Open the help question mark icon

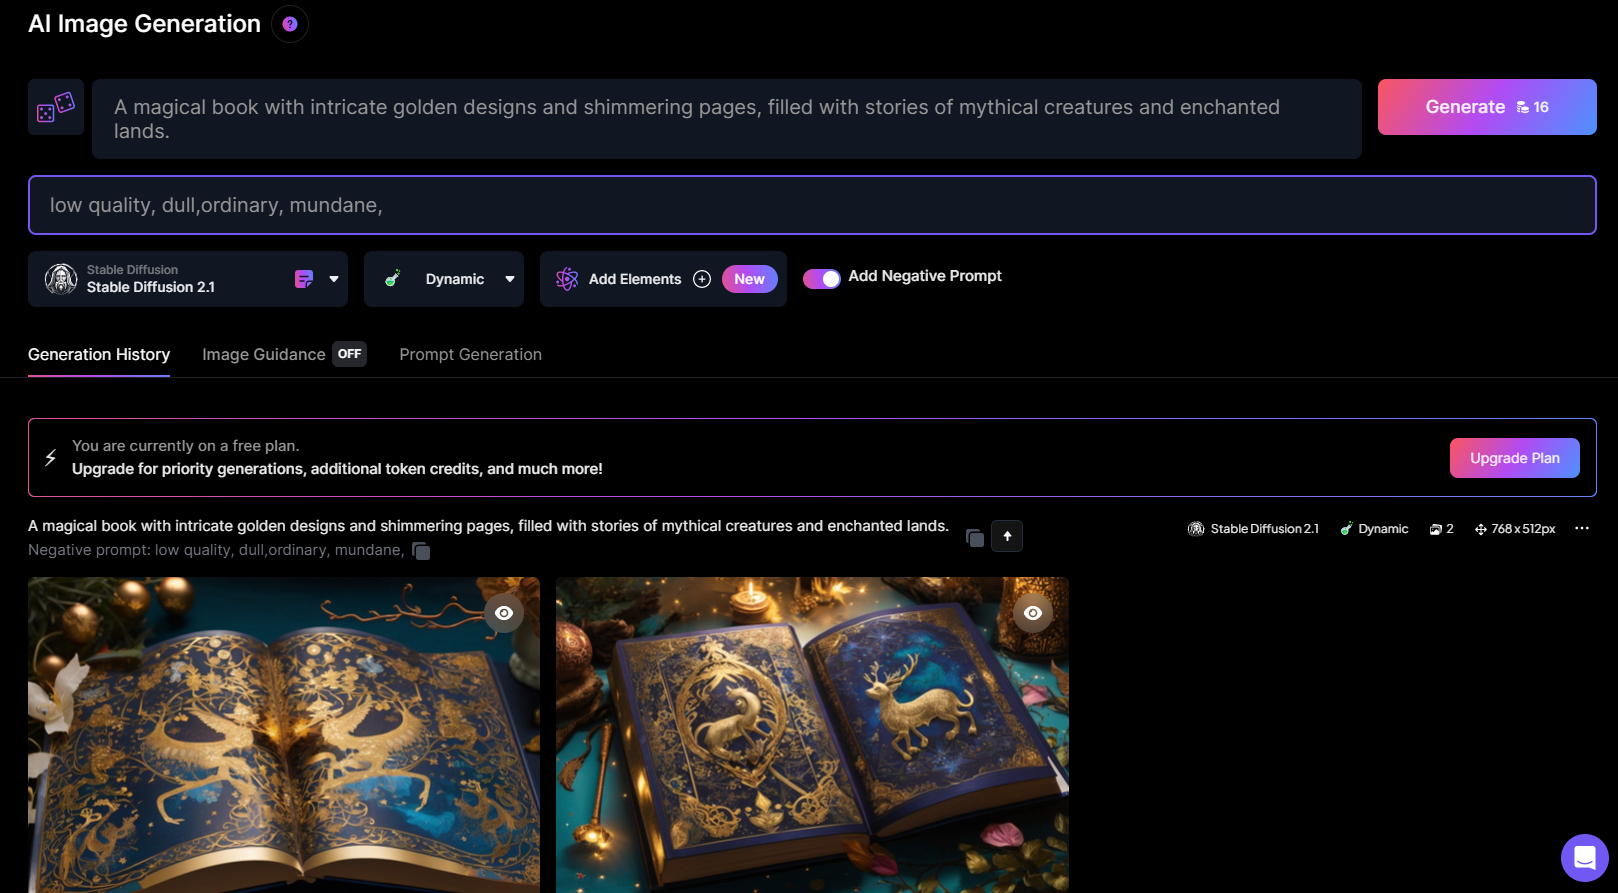pyautogui.click(x=290, y=24)
